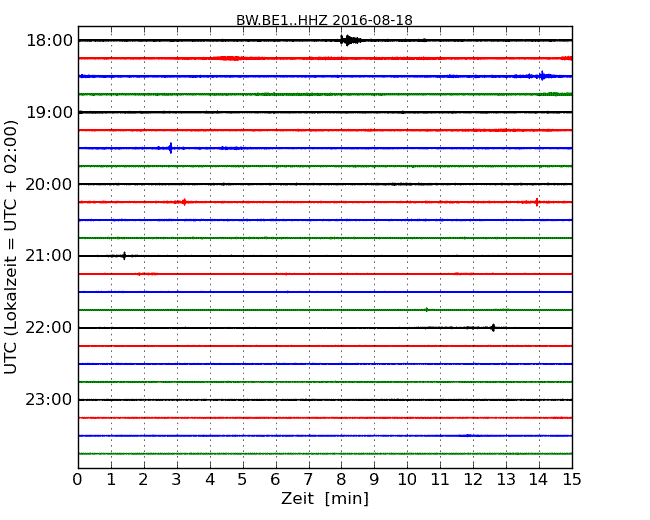Click the 3 tick label on x-axis
650x520 pixels.
(177, 480)
